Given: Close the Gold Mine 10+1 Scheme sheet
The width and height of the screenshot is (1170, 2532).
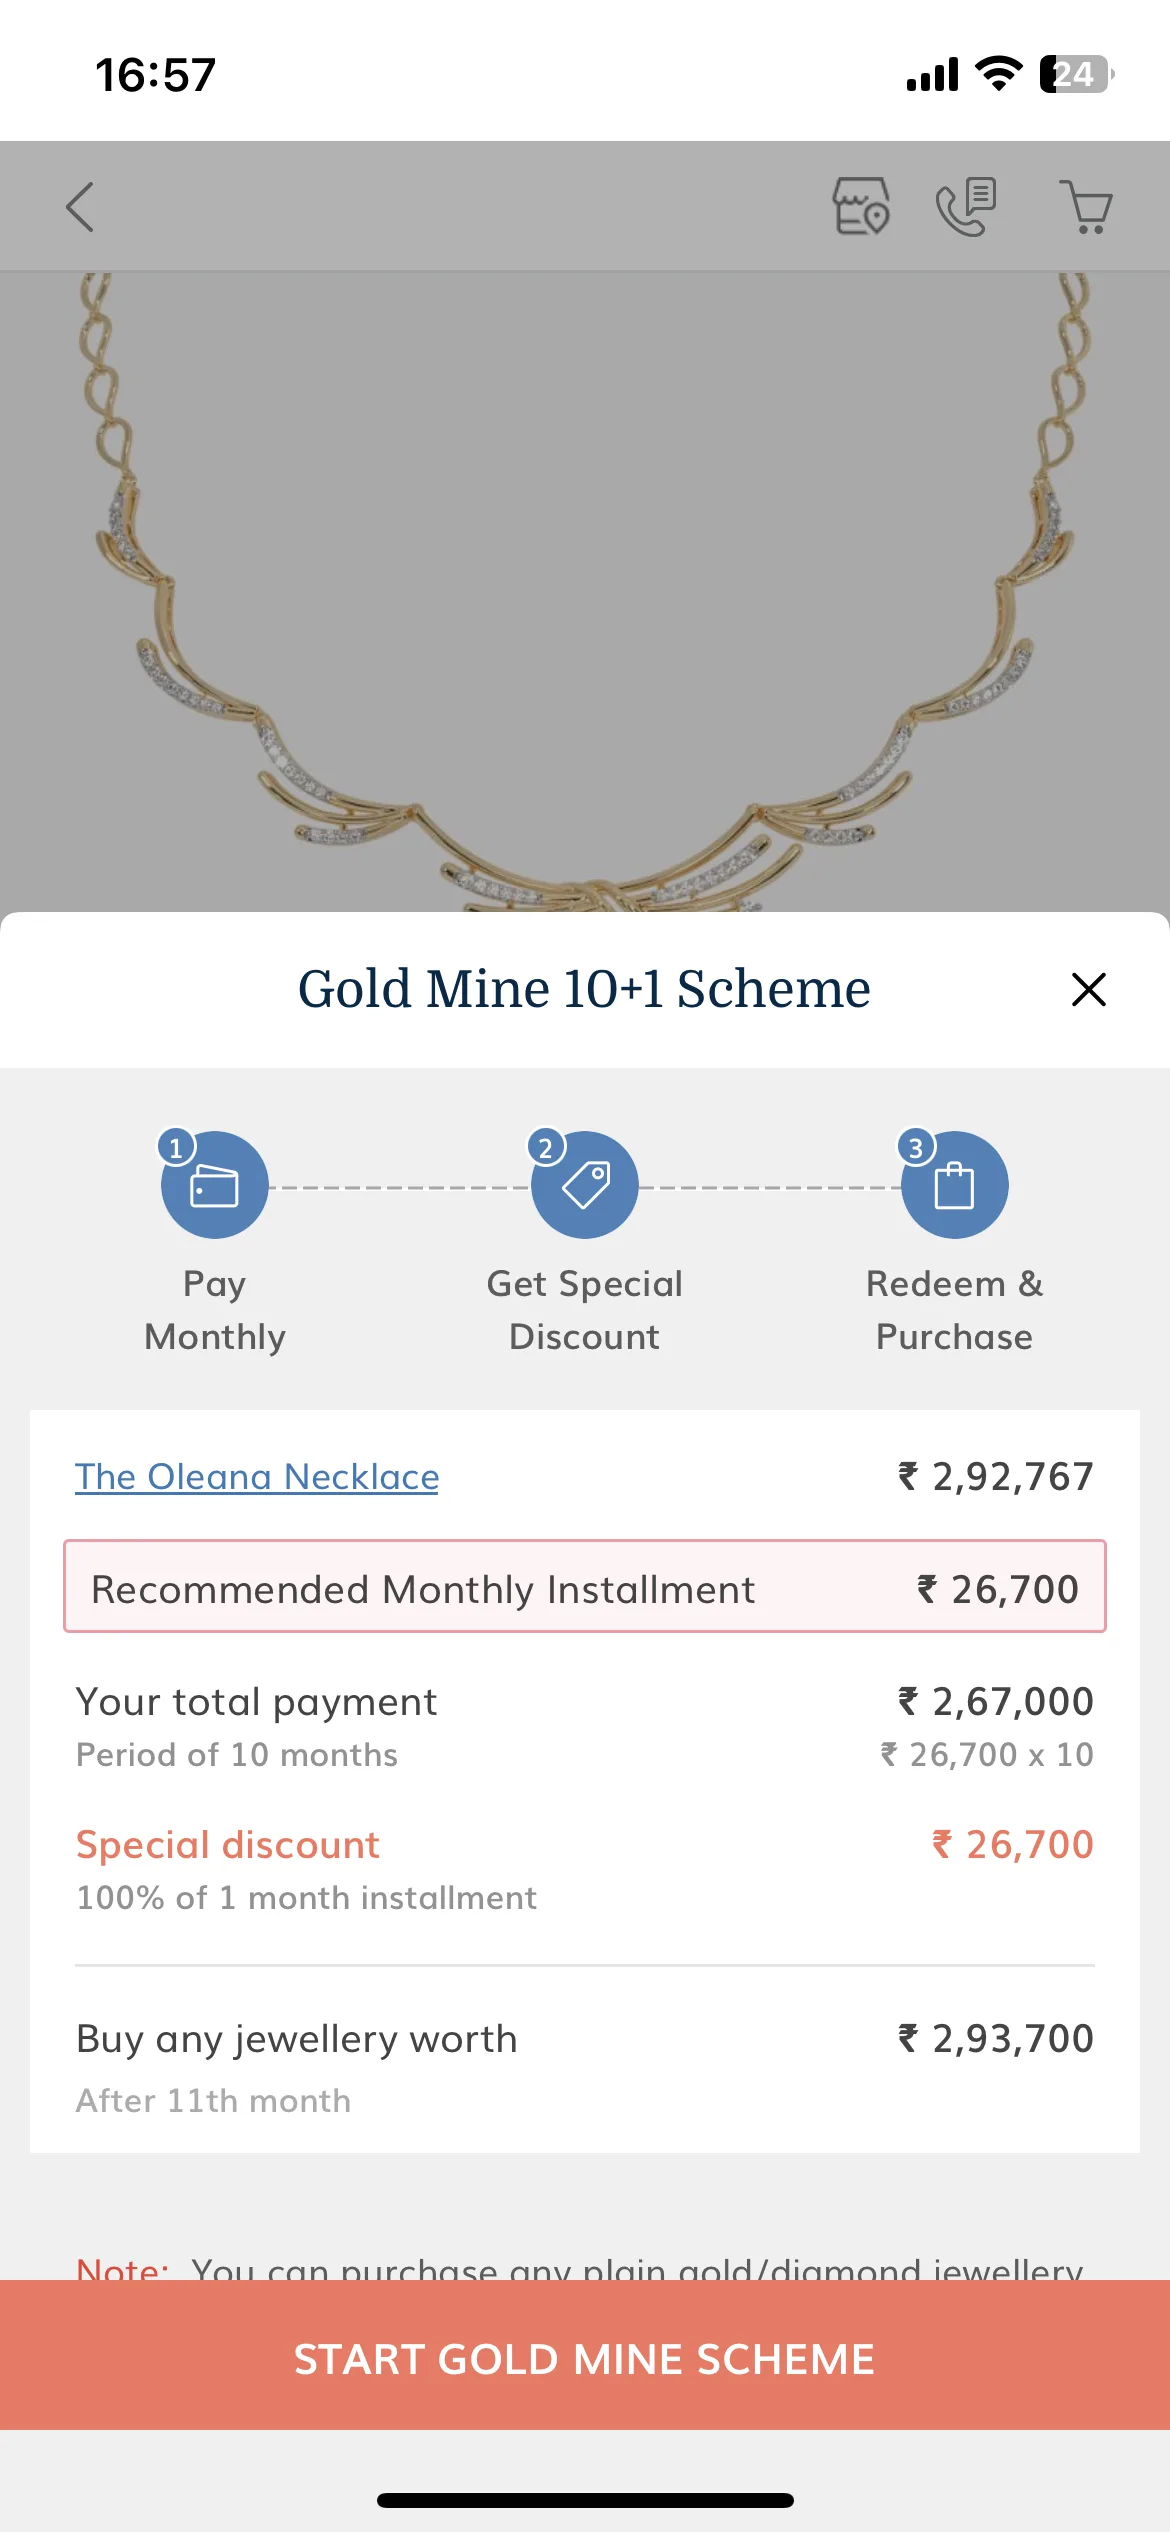Looking at the screenshot, I should click(x=1088, y=989).
